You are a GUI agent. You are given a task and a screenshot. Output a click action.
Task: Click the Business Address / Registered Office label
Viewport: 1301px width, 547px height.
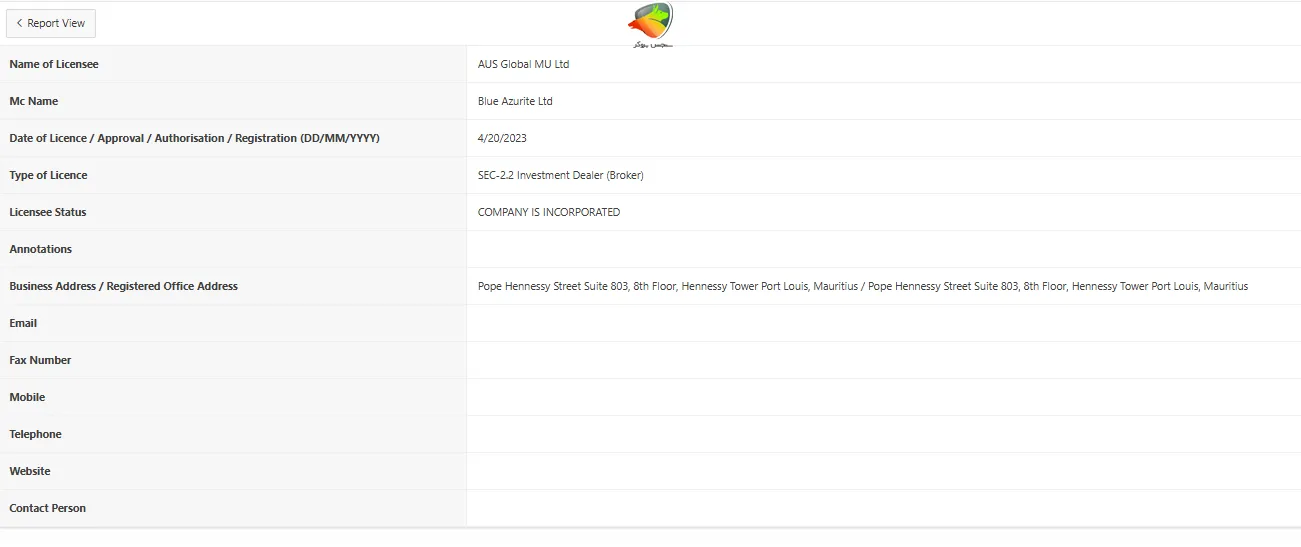click(x=124, y=286)
